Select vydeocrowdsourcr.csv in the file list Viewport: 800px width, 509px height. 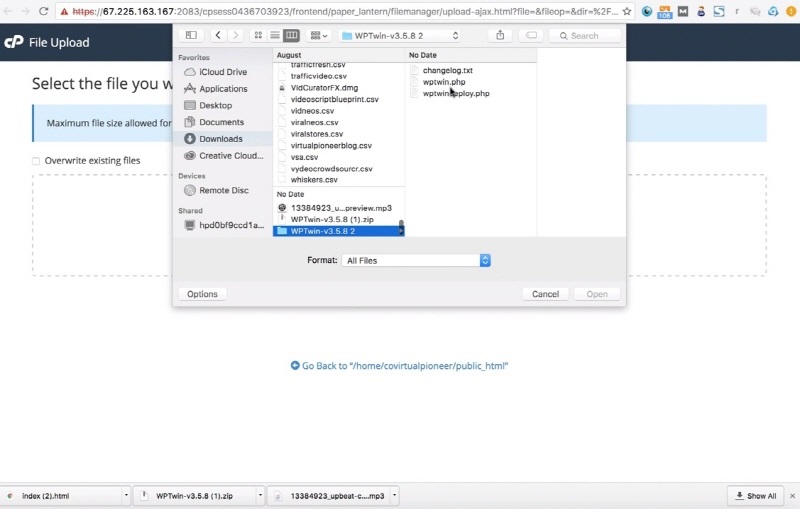point(331,168)
